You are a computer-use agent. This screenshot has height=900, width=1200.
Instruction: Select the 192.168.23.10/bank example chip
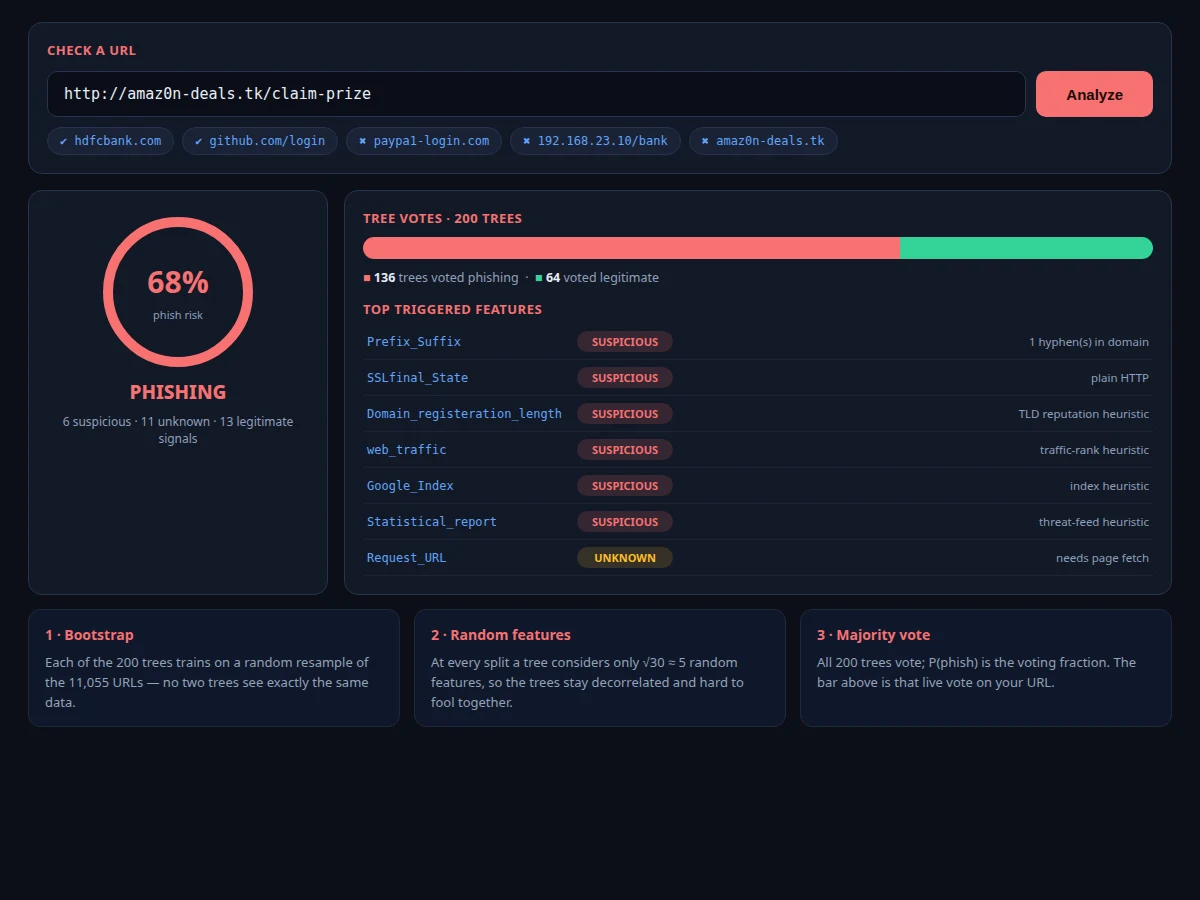(595, 141)
